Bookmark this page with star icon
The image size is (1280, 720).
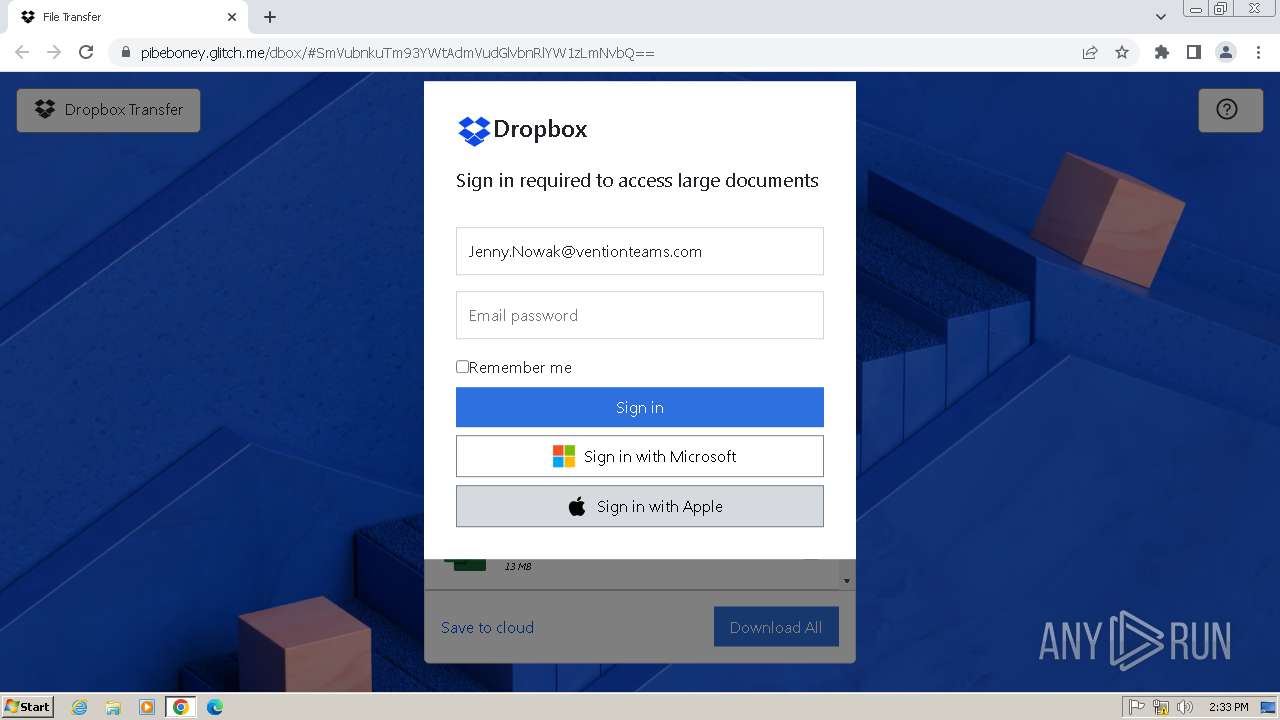coord(1122,52)
